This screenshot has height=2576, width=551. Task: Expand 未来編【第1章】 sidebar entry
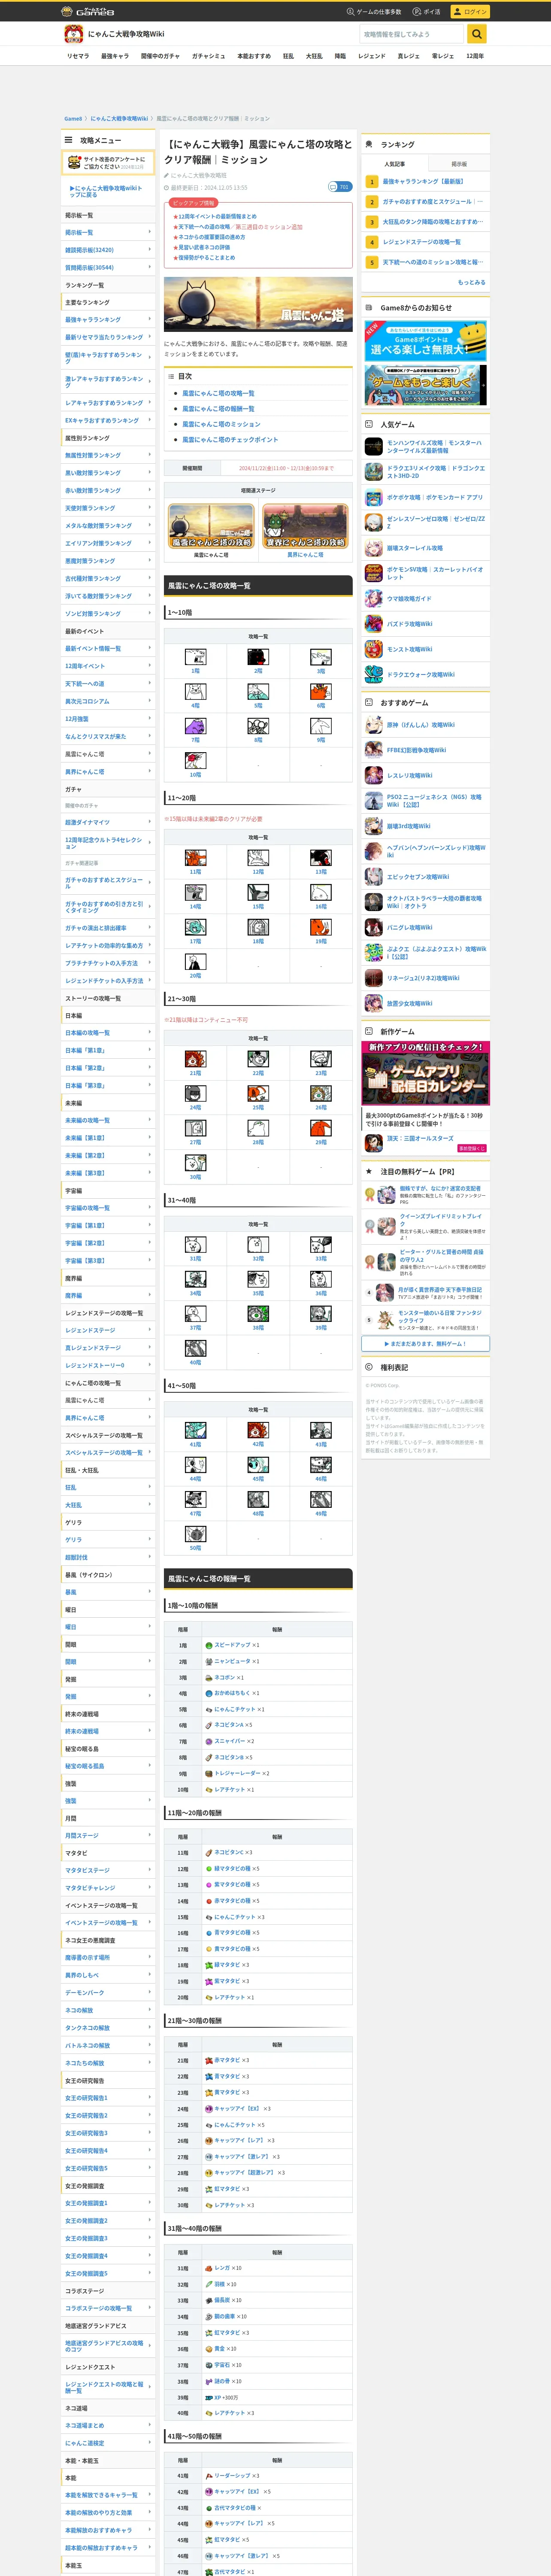point(108,1138)
